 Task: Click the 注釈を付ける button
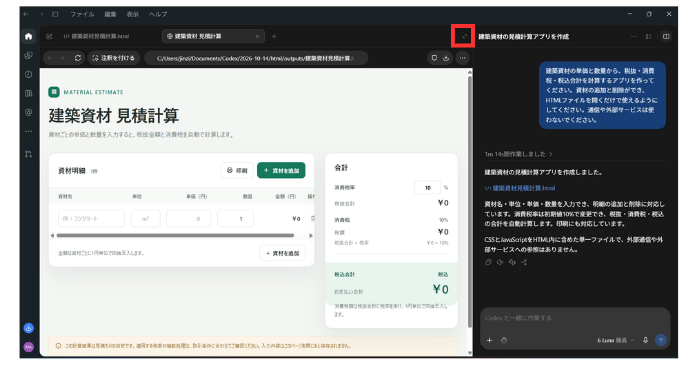pos(114,58)
